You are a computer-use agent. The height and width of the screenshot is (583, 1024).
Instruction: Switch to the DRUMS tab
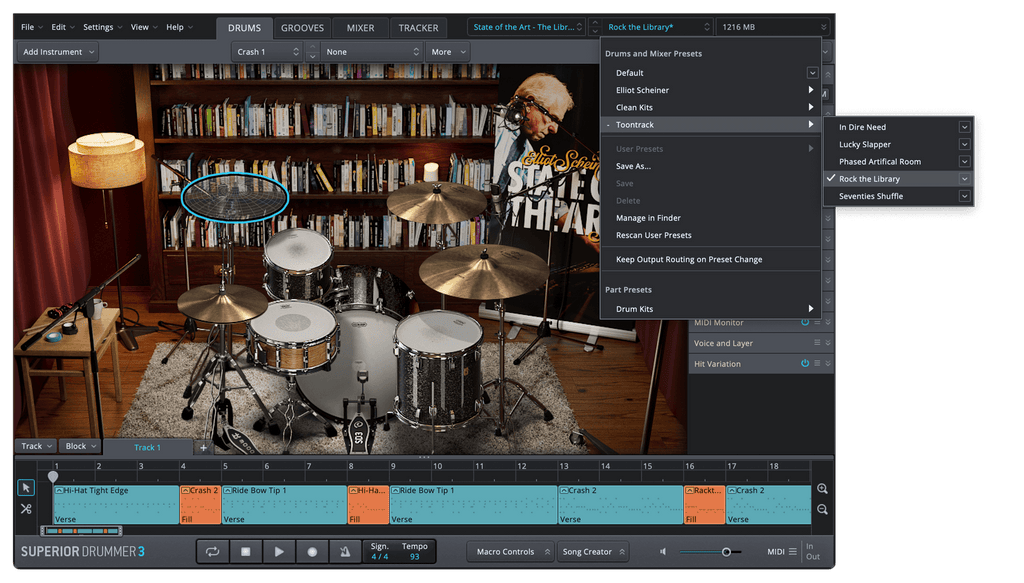click(244, 28)
